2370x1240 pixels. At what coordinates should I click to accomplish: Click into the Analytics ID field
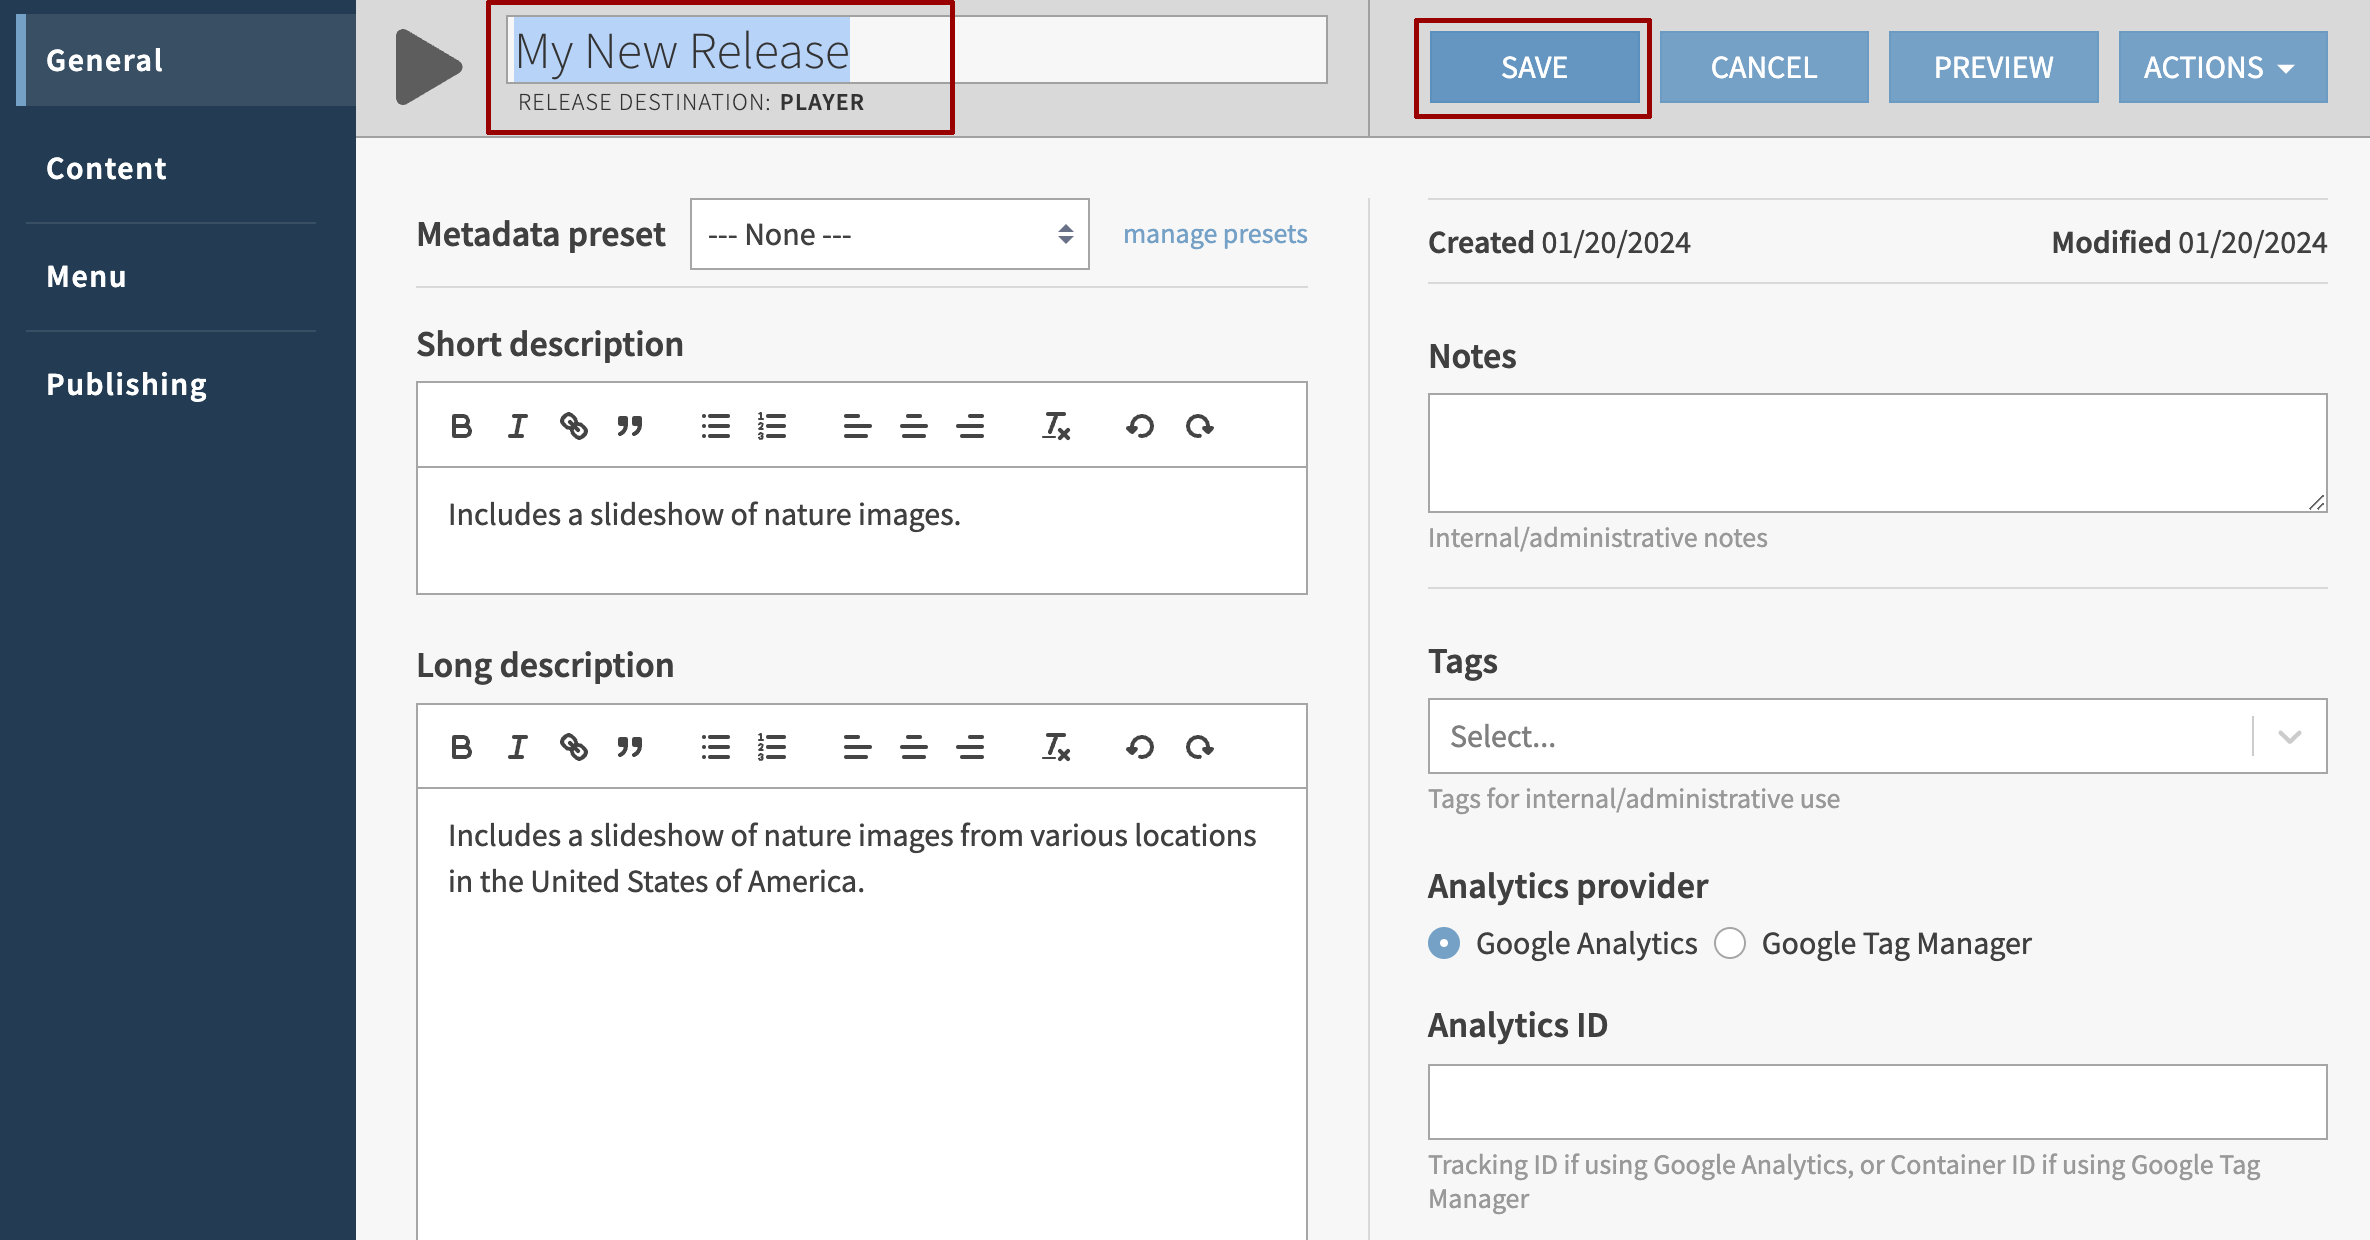(x=1877, y=1102)
